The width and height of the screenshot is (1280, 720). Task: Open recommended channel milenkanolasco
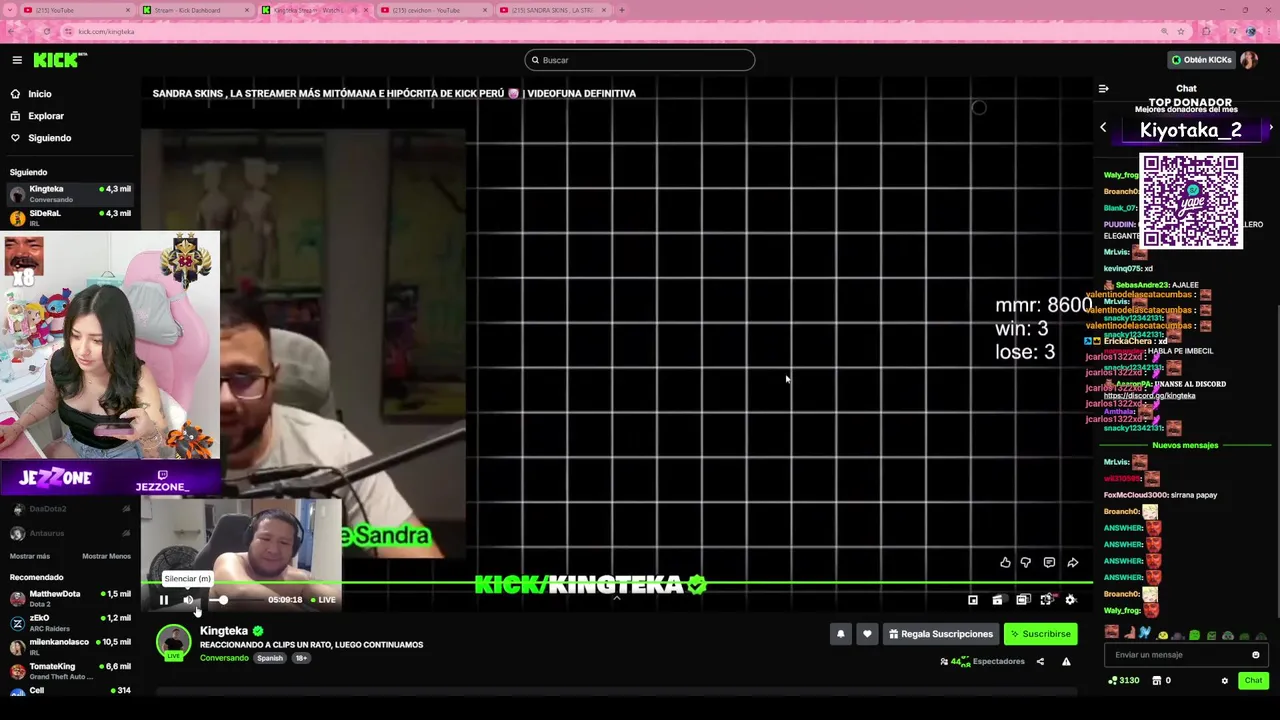point(70,646)
